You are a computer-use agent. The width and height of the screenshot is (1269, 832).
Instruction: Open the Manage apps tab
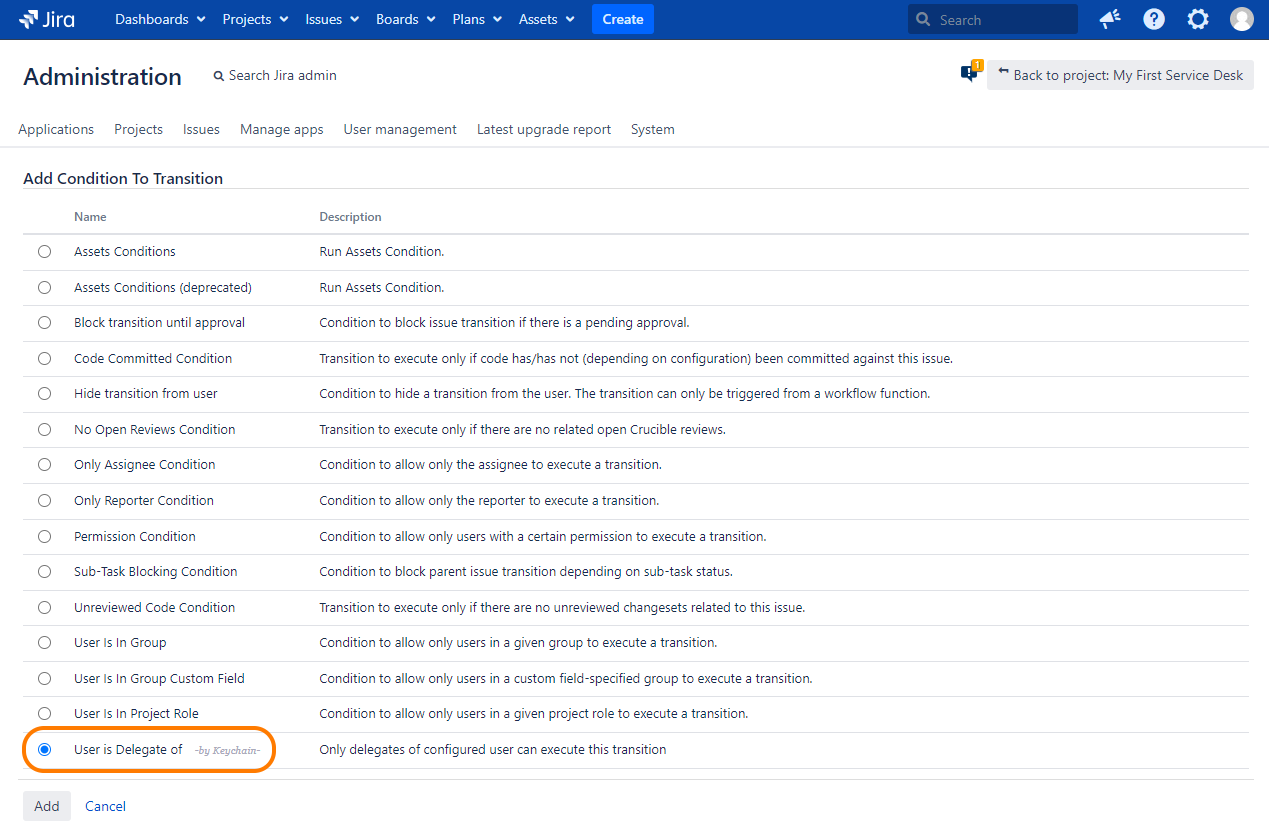click(x=281, y=129)
